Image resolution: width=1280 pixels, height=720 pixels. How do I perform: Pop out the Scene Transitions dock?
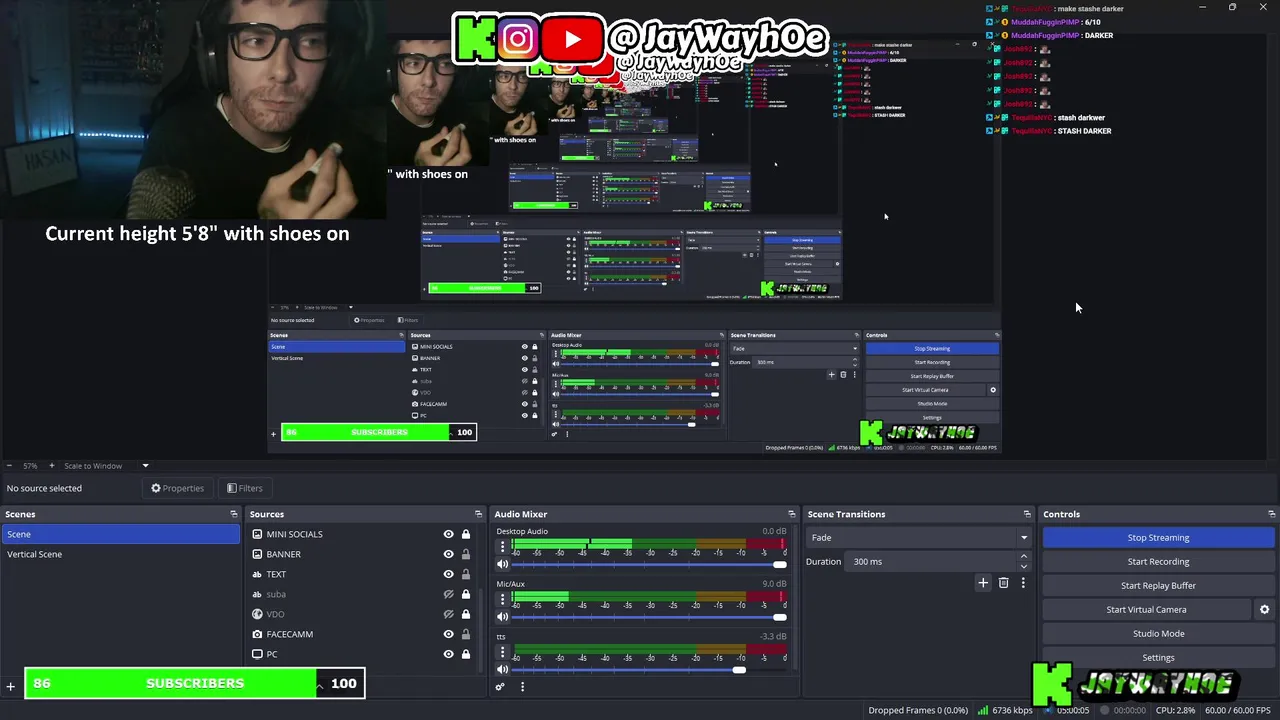tap(1027, 514)
